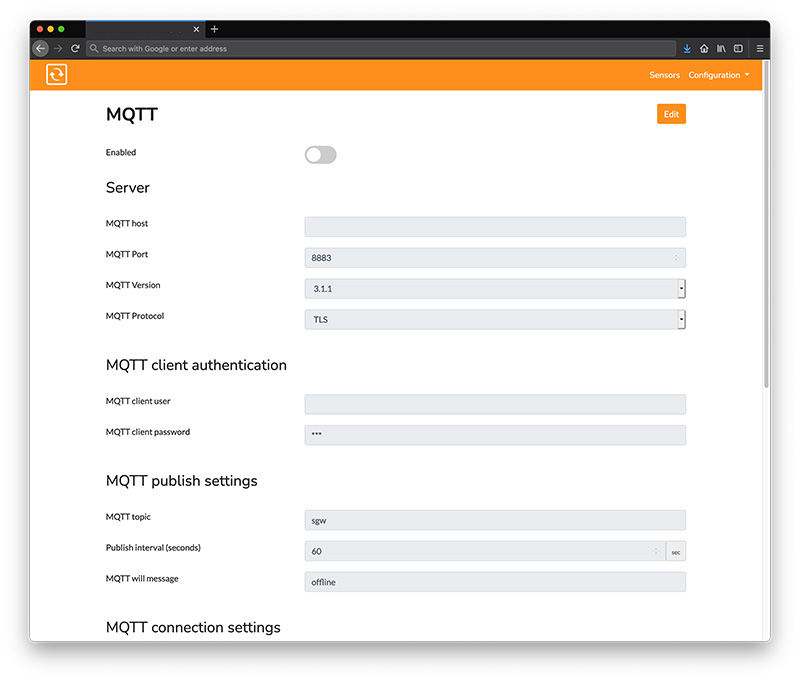Click the browser forward arrow button
800x681 pixels.
click(58, 48)
